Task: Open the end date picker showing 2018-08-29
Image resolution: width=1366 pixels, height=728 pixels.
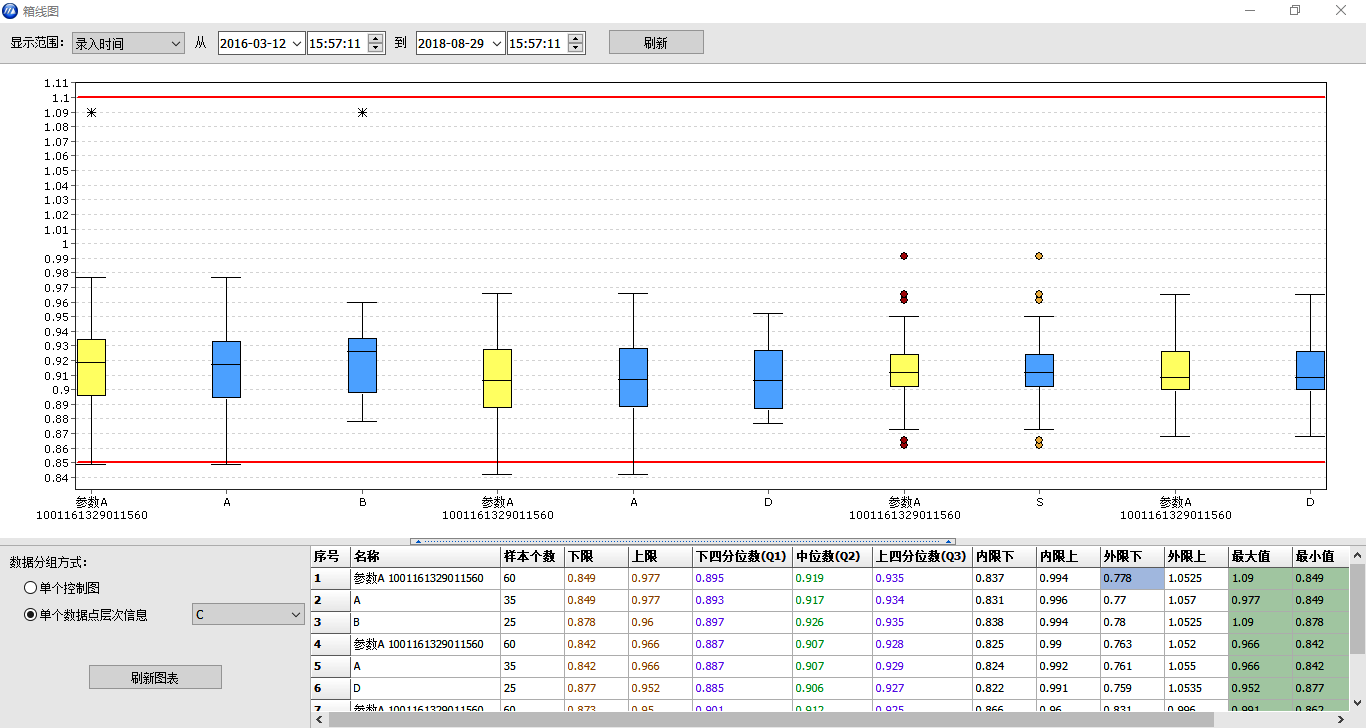Action: [x=497, y=43]
